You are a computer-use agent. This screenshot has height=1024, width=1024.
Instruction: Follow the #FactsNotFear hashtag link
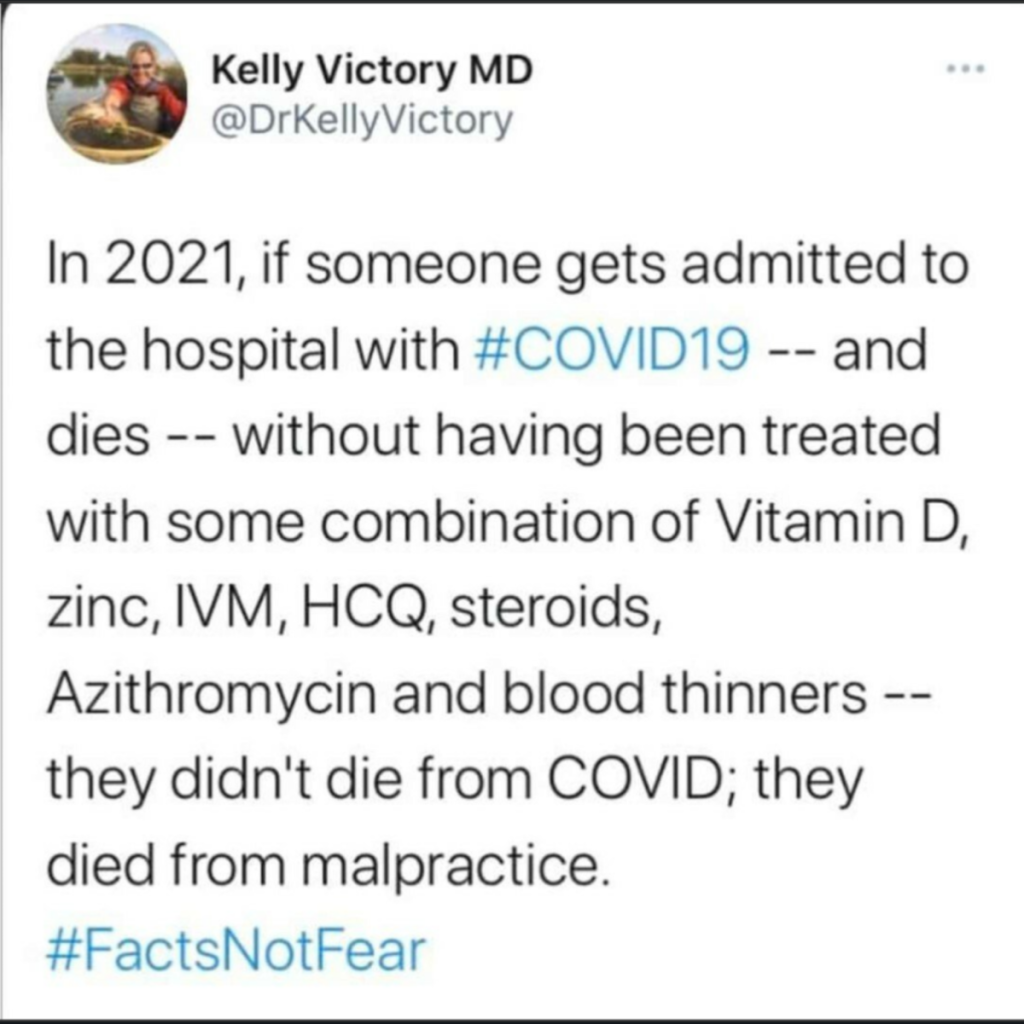(x=236, y=950)
